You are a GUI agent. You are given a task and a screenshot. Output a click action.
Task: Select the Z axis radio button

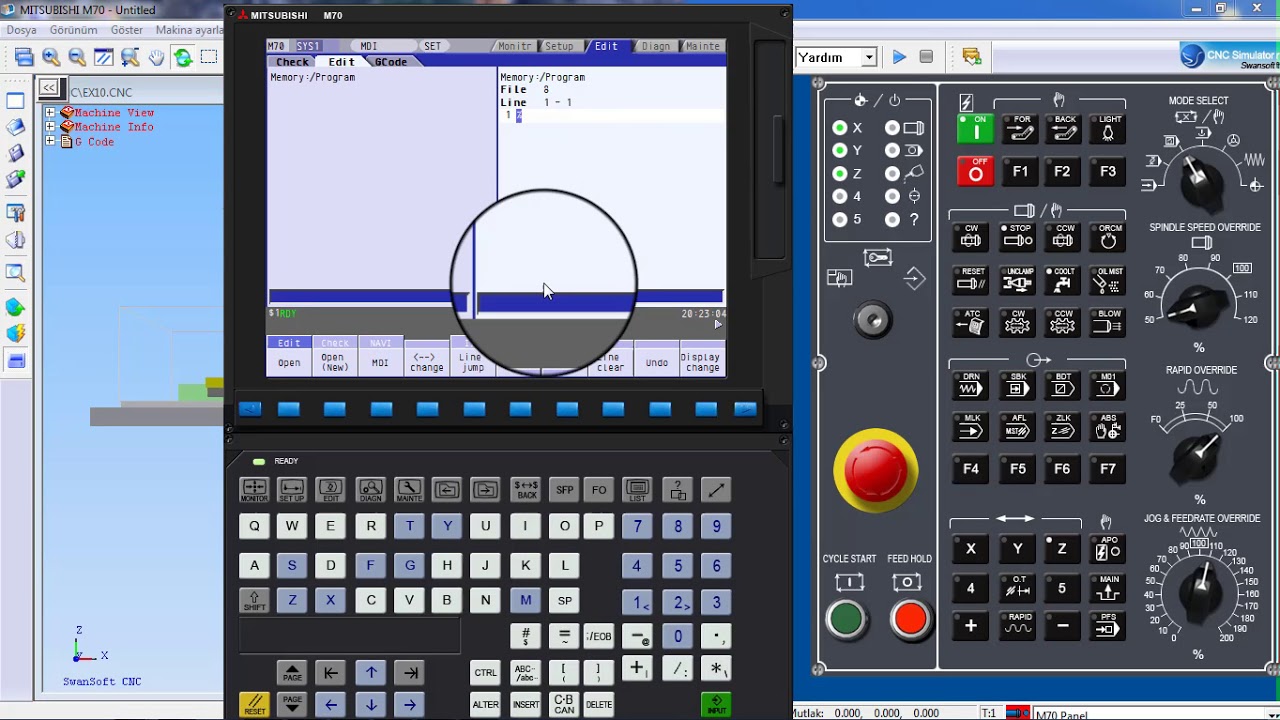coord(840,174)
